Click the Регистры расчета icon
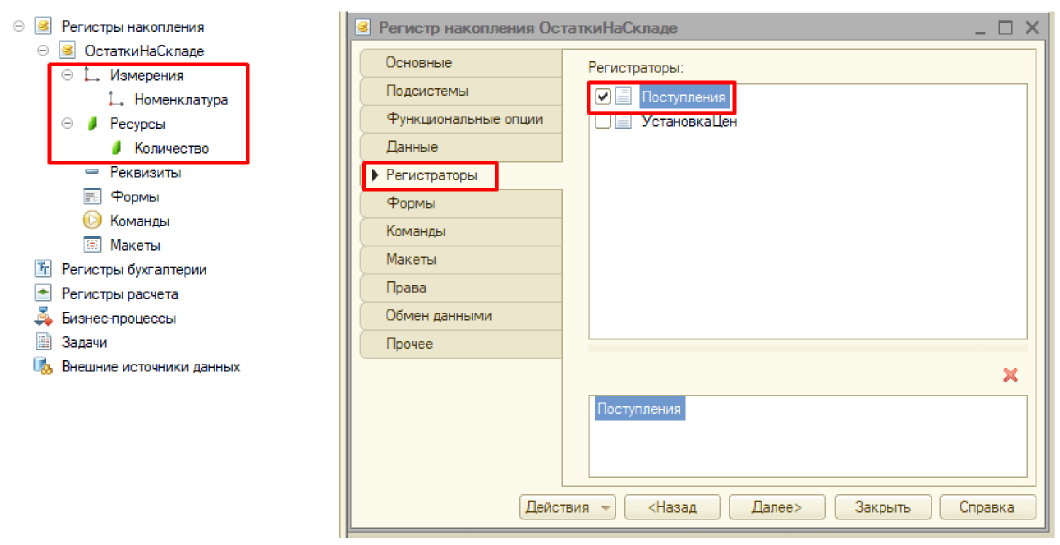Image resolution: width=1060 pixels, height=545 pixels. coord(43,293)
